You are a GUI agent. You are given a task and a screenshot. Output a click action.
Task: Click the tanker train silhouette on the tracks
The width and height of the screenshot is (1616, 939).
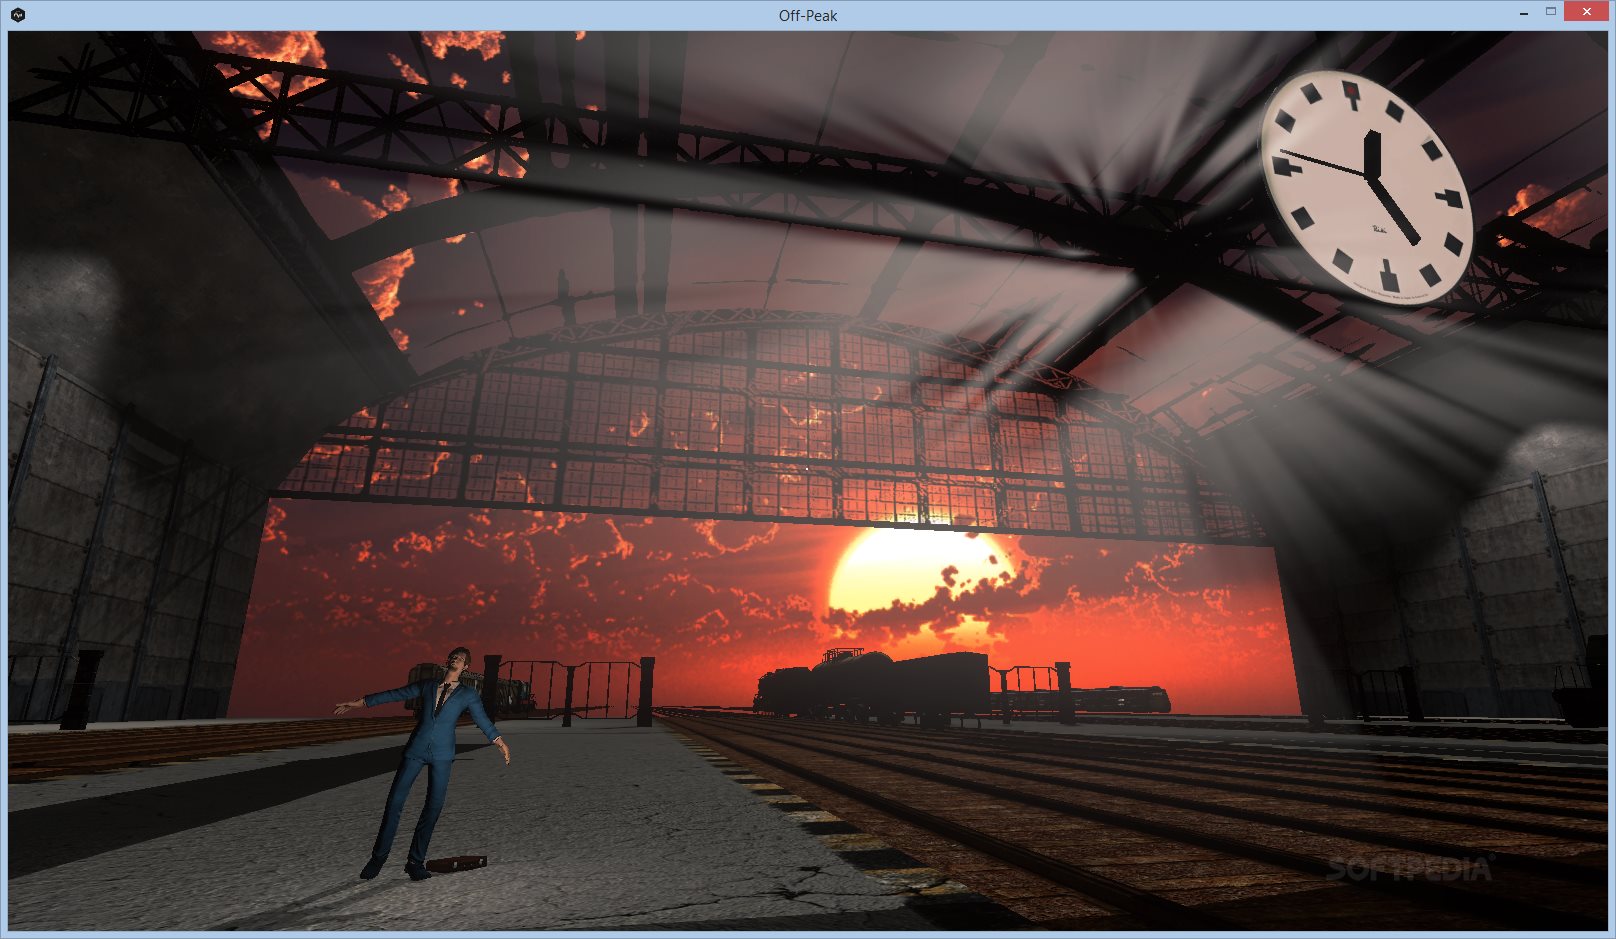click(x=873, y=687)
